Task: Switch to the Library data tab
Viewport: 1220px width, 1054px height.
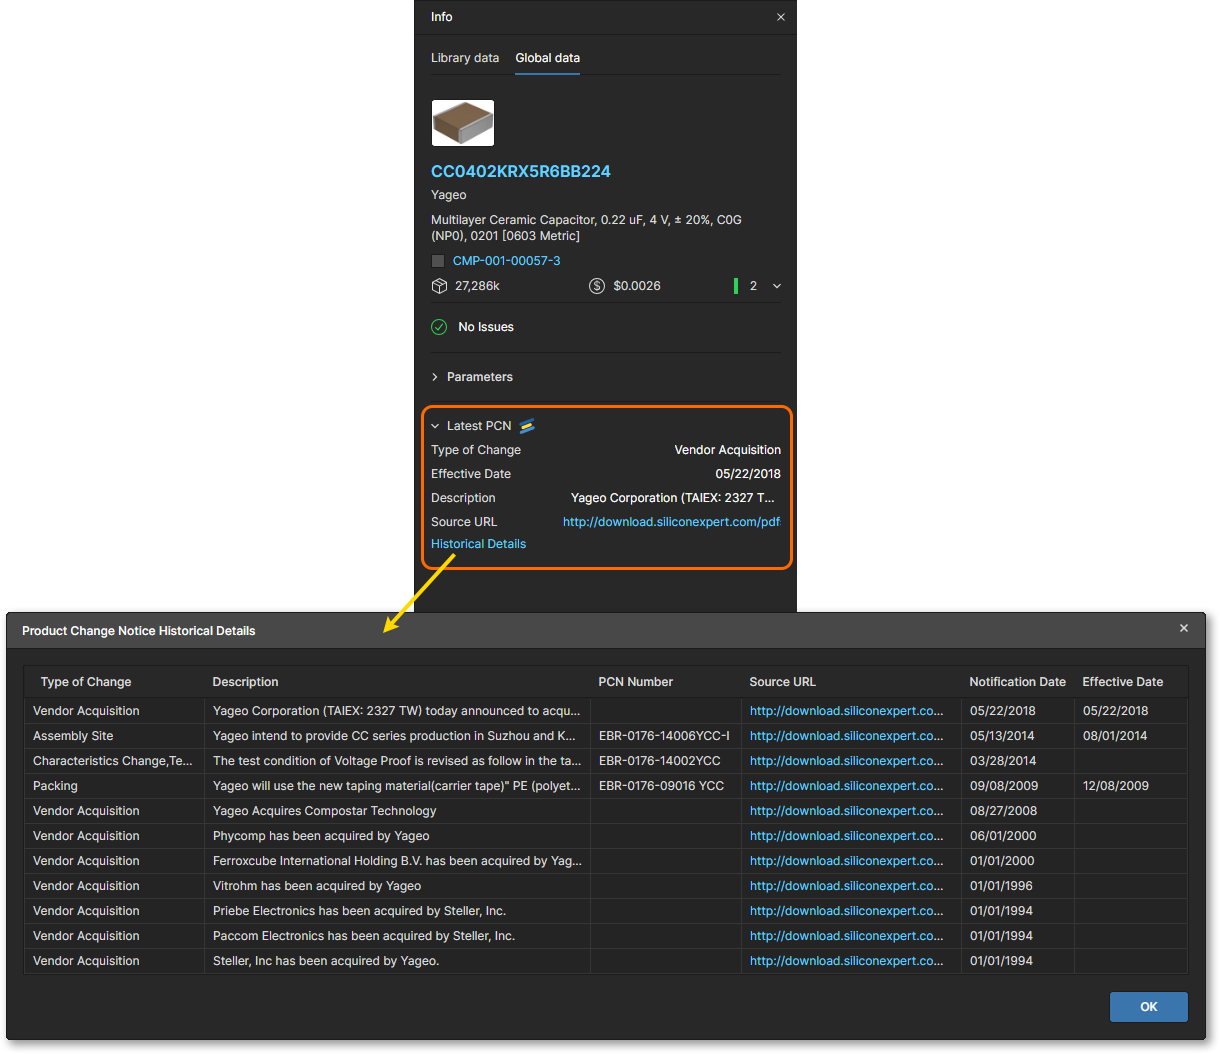Action: (x=465, y=58)
